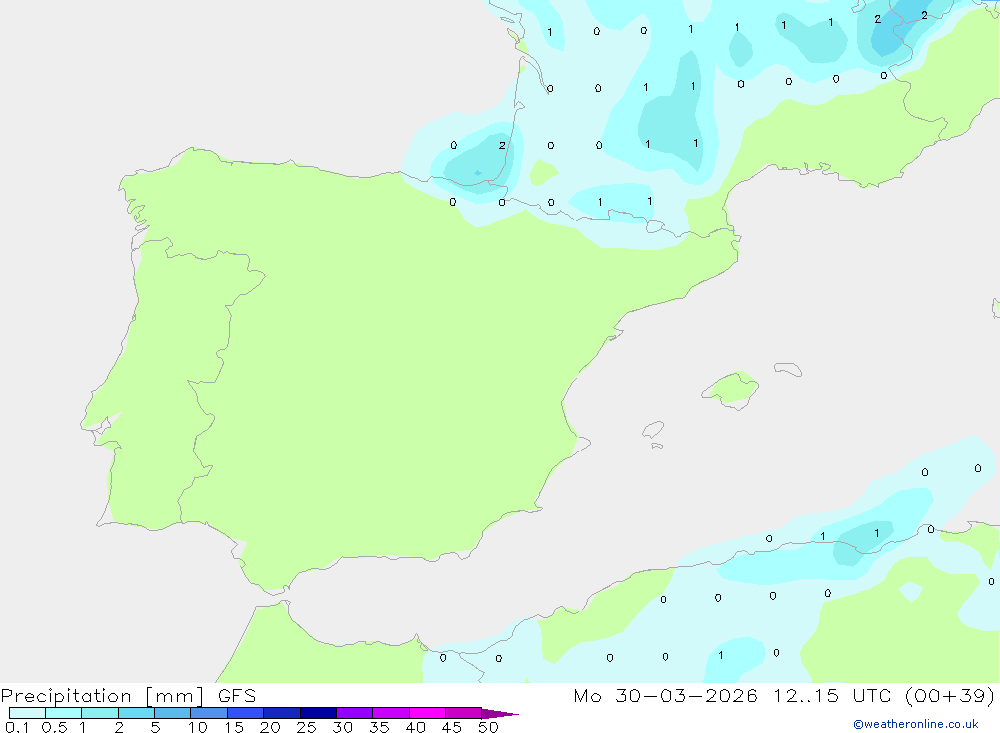Click the '15' legend scale label
This screenshot has width=1000, height=733.
pyautogui.click(x=233, y=727)
